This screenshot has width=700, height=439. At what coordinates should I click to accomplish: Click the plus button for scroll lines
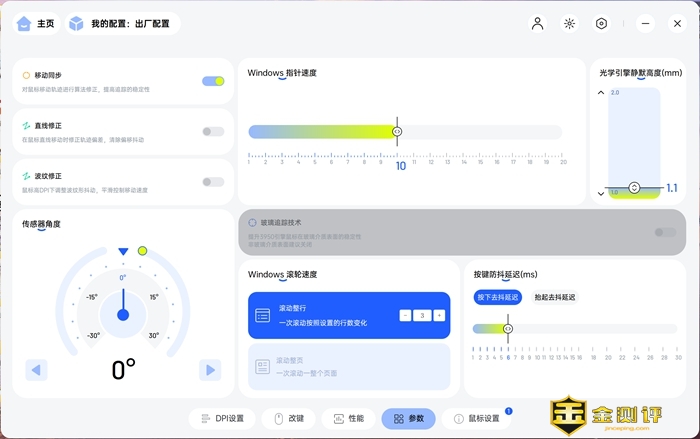tap(440, 315)
